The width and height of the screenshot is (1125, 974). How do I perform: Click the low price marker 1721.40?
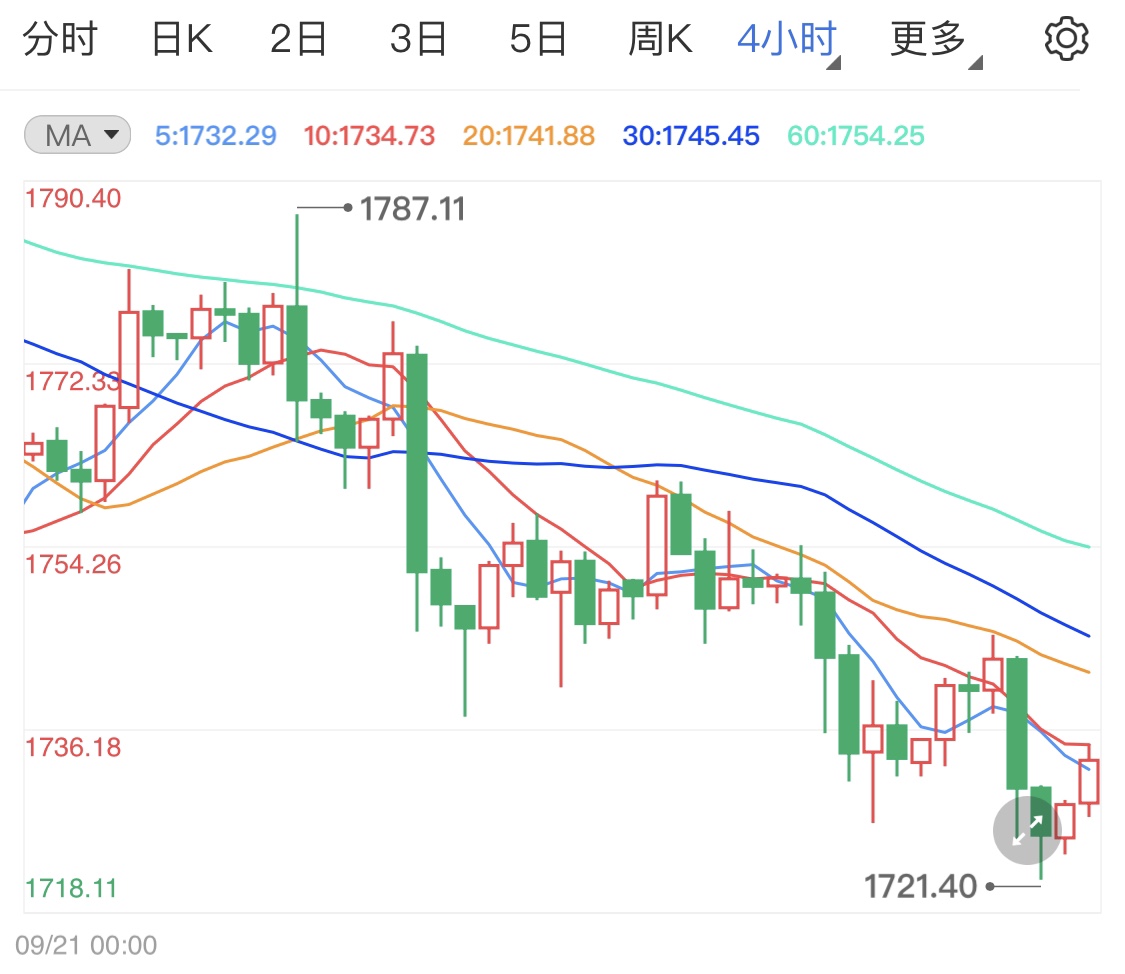tap(920, 887)
